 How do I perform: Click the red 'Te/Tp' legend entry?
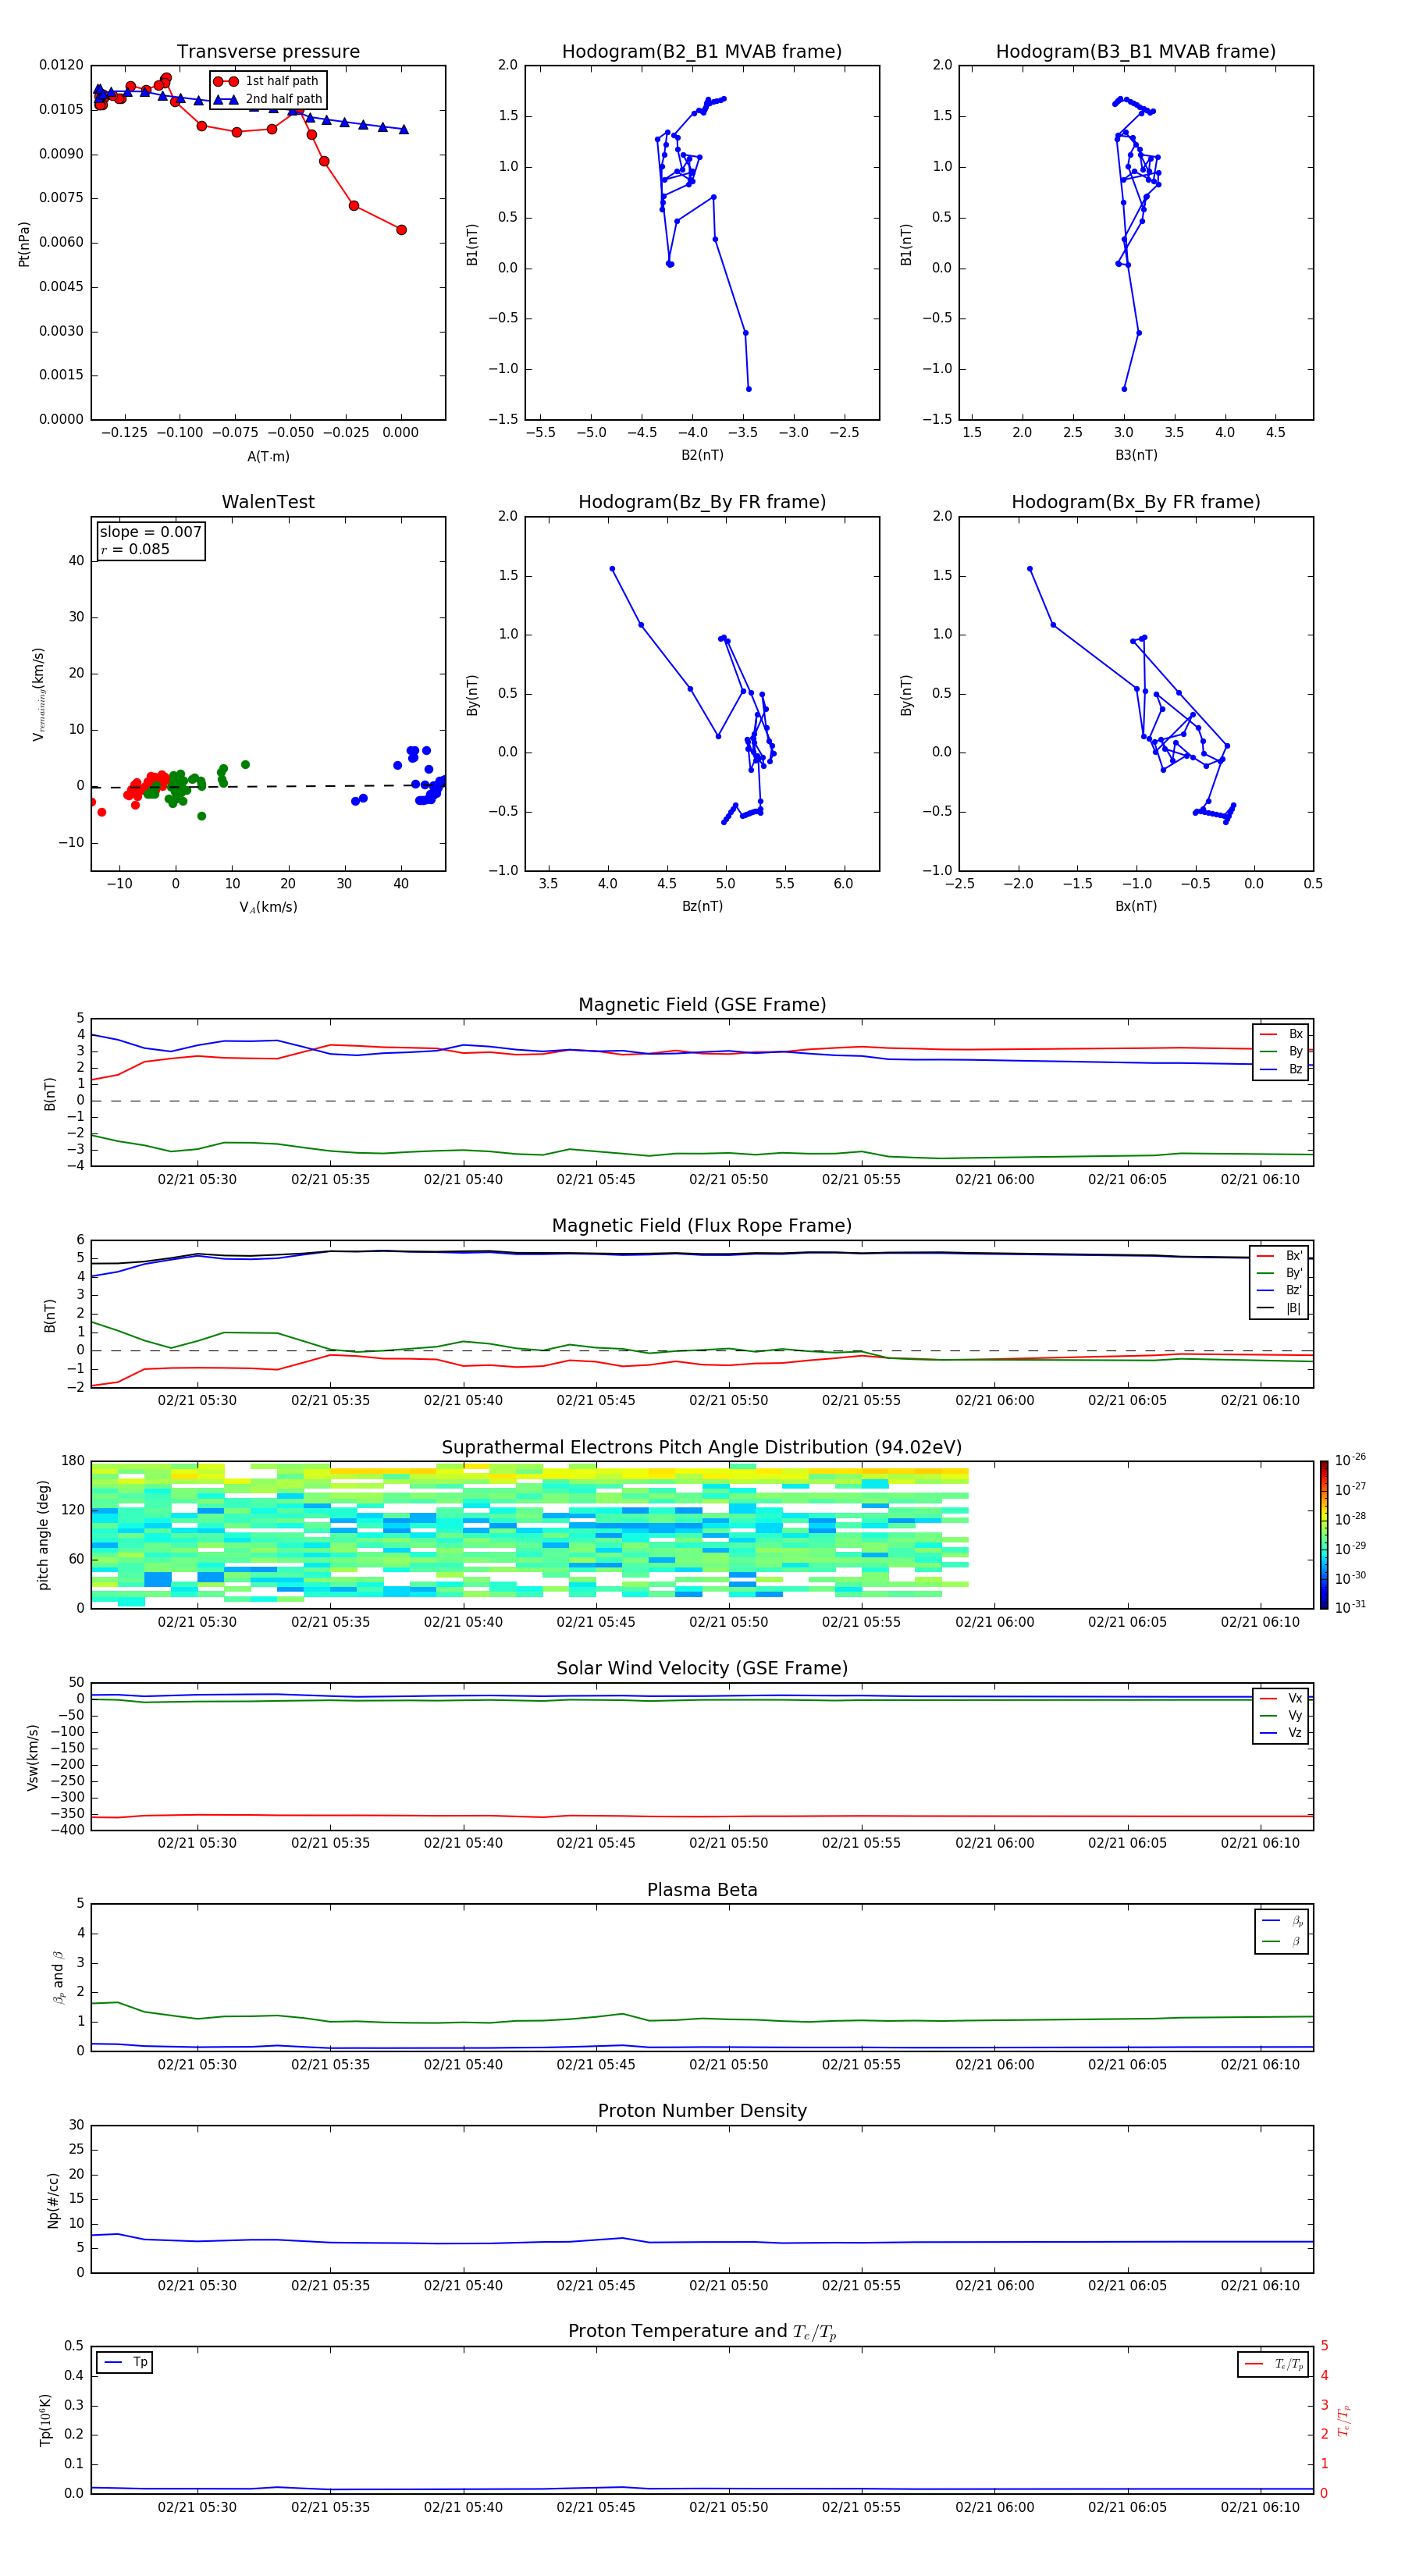[1274, 2364]
